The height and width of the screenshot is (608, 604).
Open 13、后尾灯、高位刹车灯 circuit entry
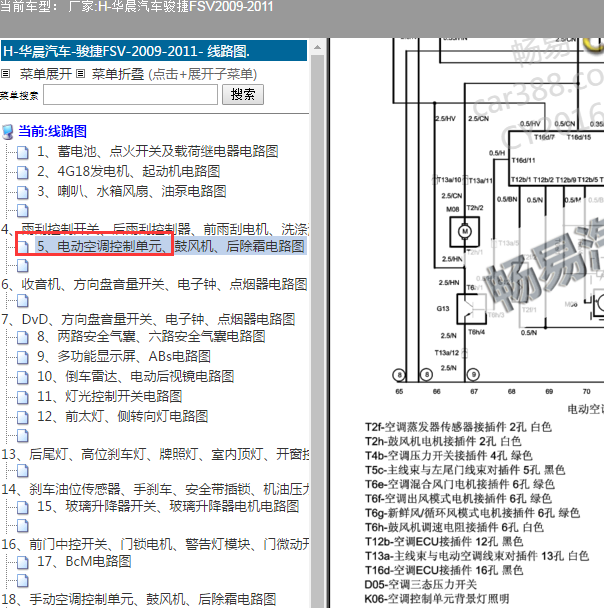[155, 454]
